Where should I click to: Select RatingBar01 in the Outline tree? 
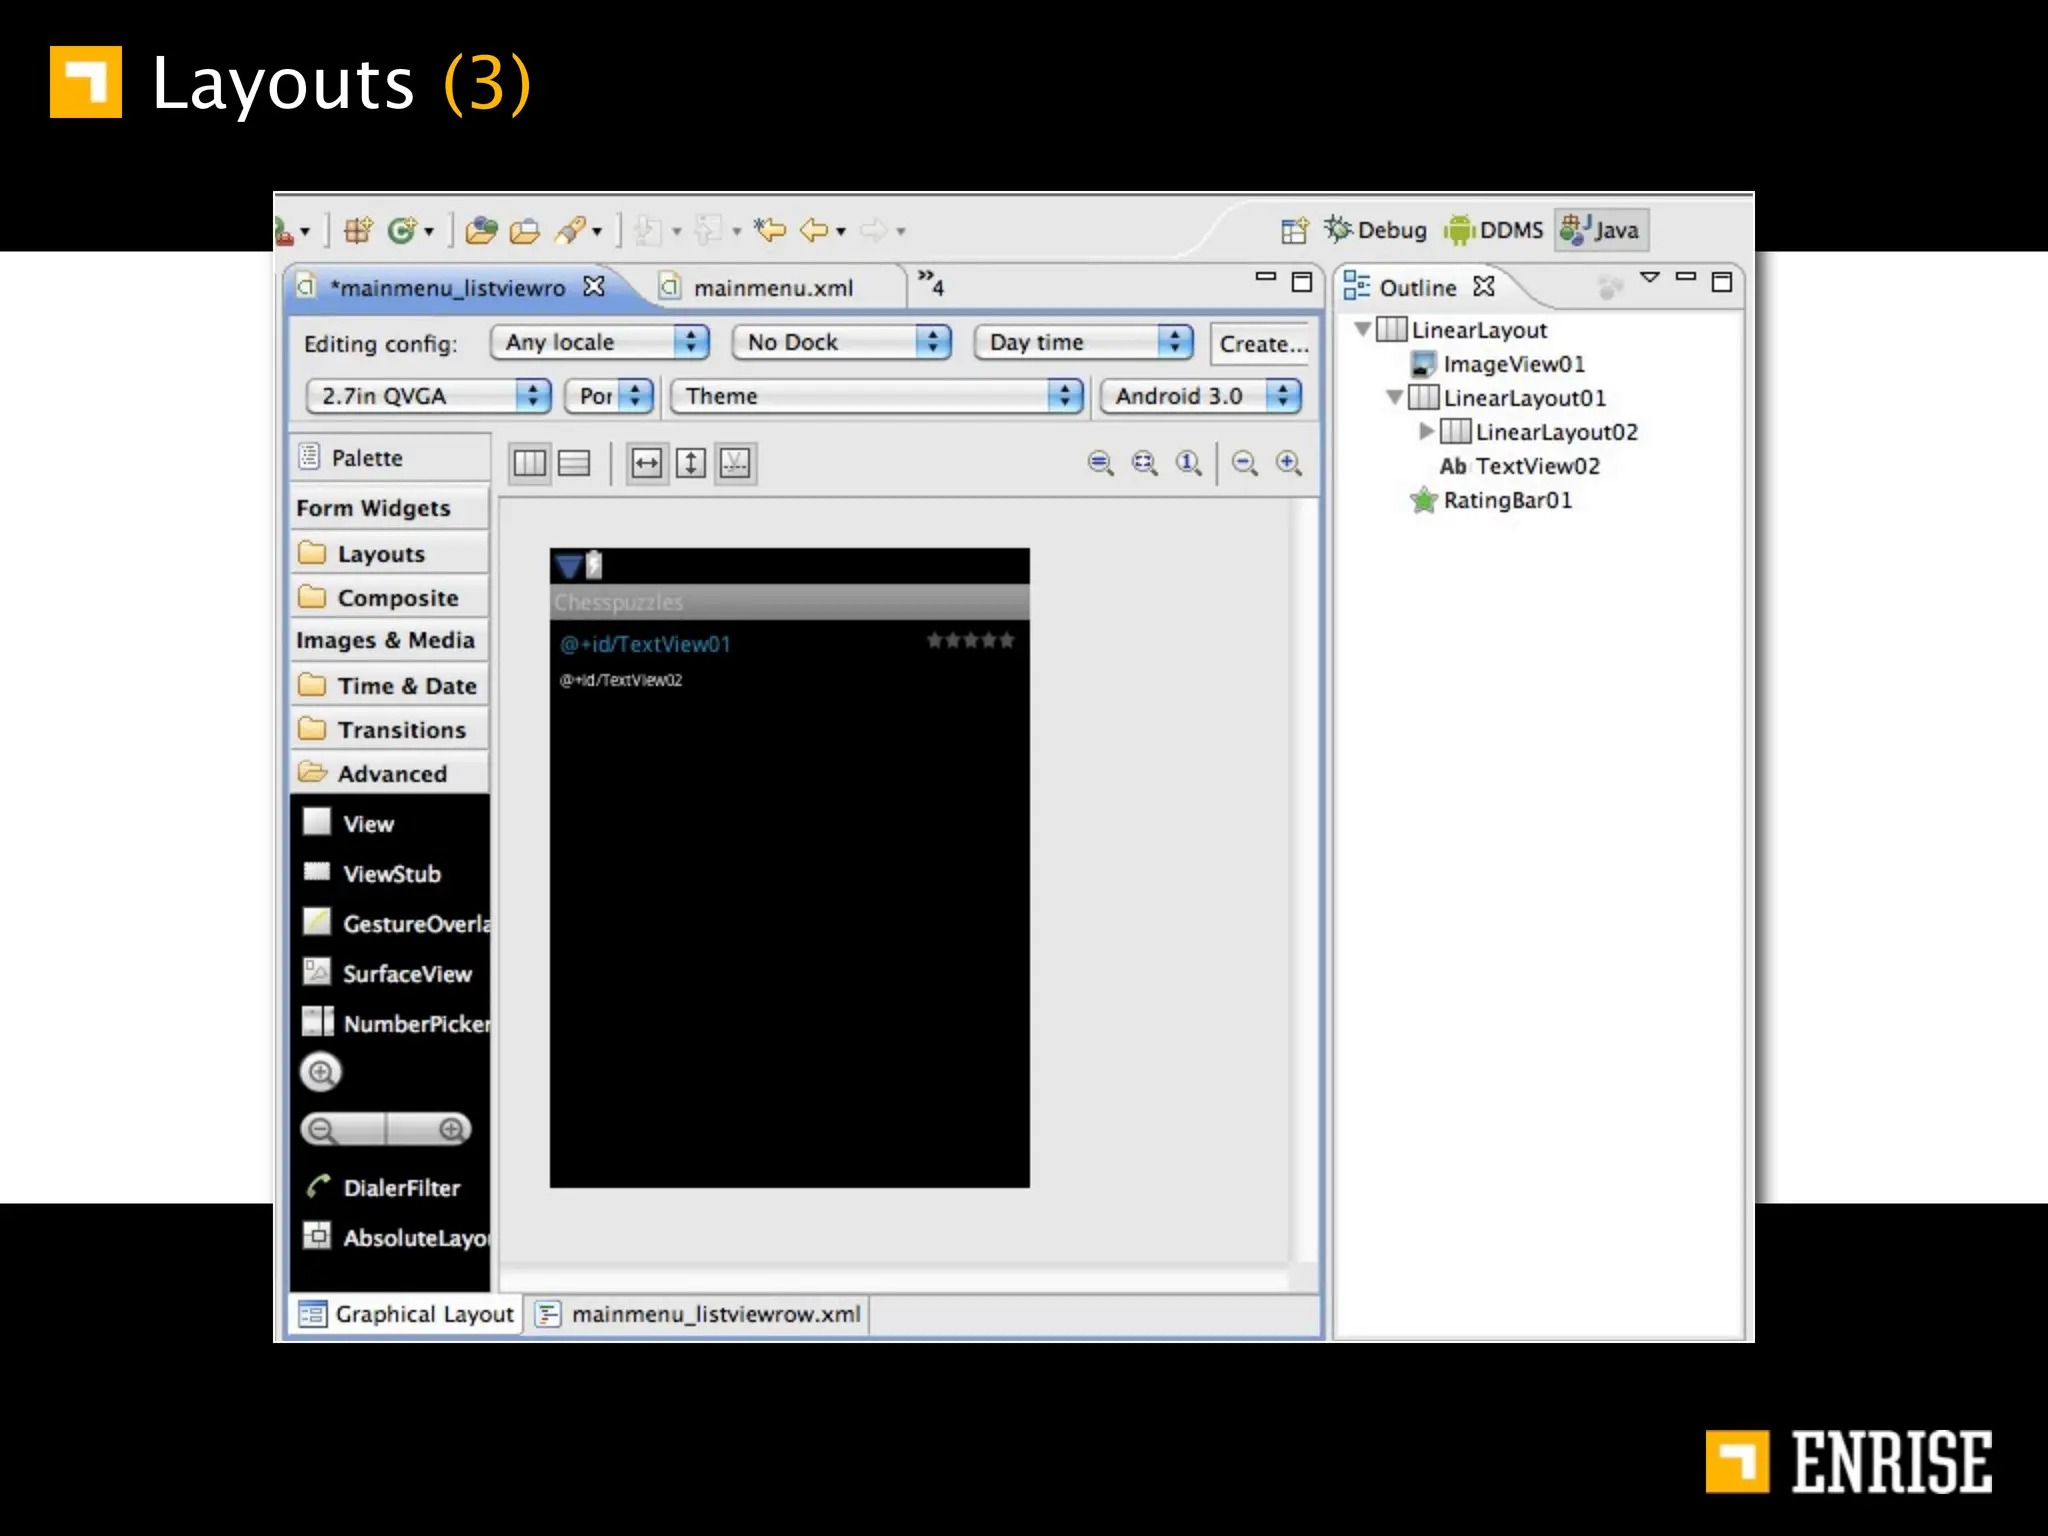(x=1506, y=500)
